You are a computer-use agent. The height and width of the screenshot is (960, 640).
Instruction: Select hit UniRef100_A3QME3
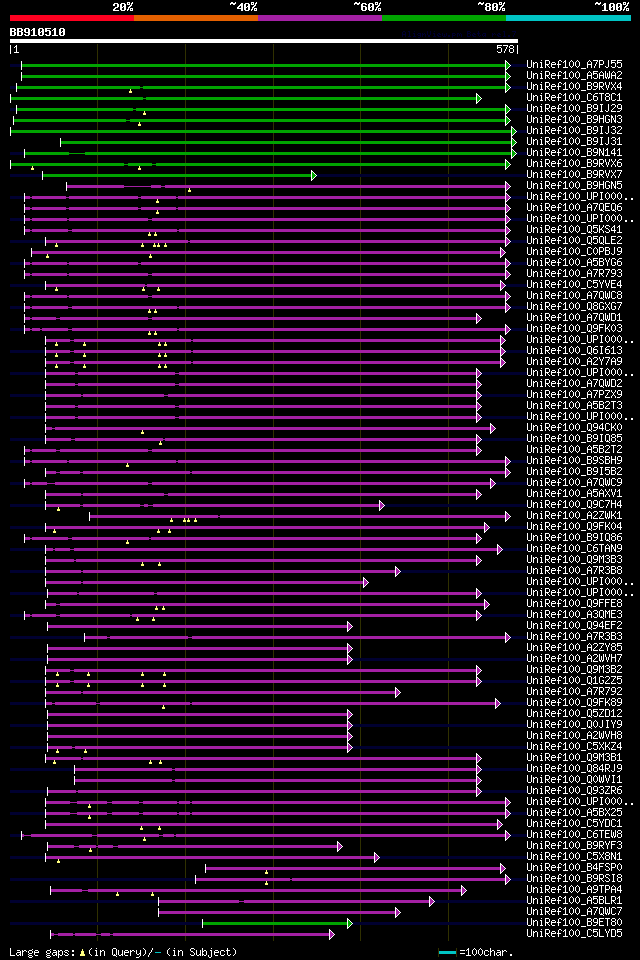pyautogui.click(x=574, y=615)
